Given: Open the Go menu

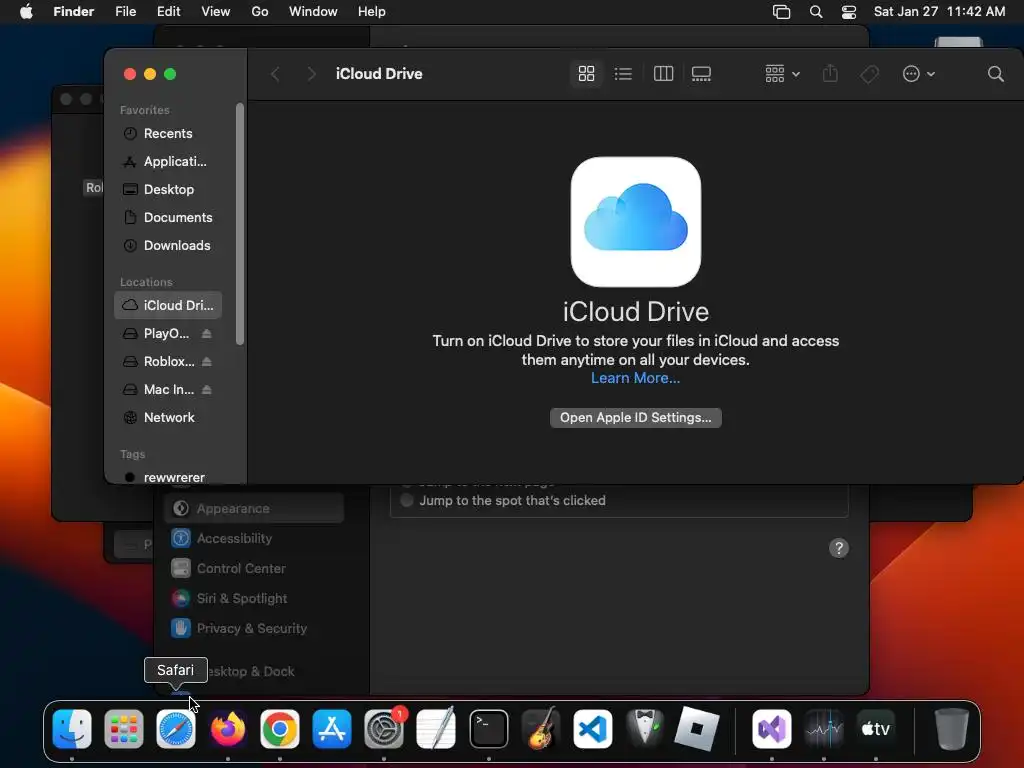Looking at the screenshot, I should (260, 12).
